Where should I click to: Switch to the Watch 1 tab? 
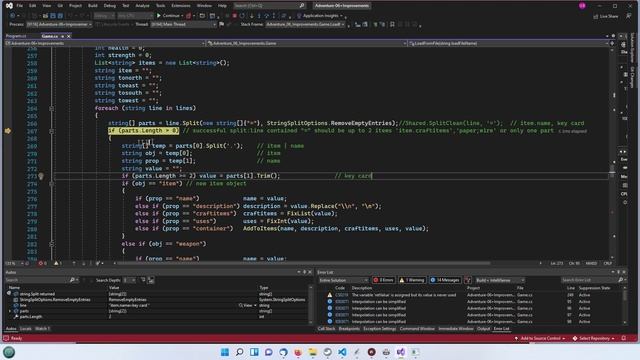point(42,329)
